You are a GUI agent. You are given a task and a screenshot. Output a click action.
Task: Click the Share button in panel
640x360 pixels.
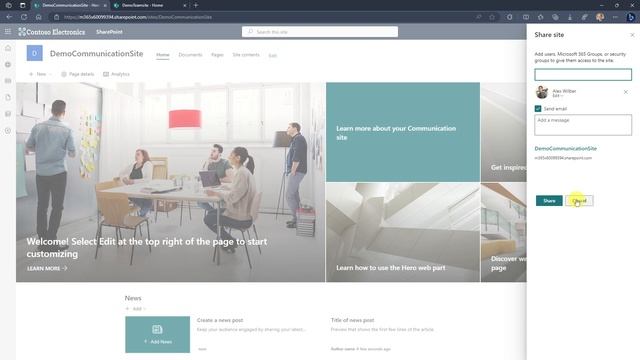point(549,201)
